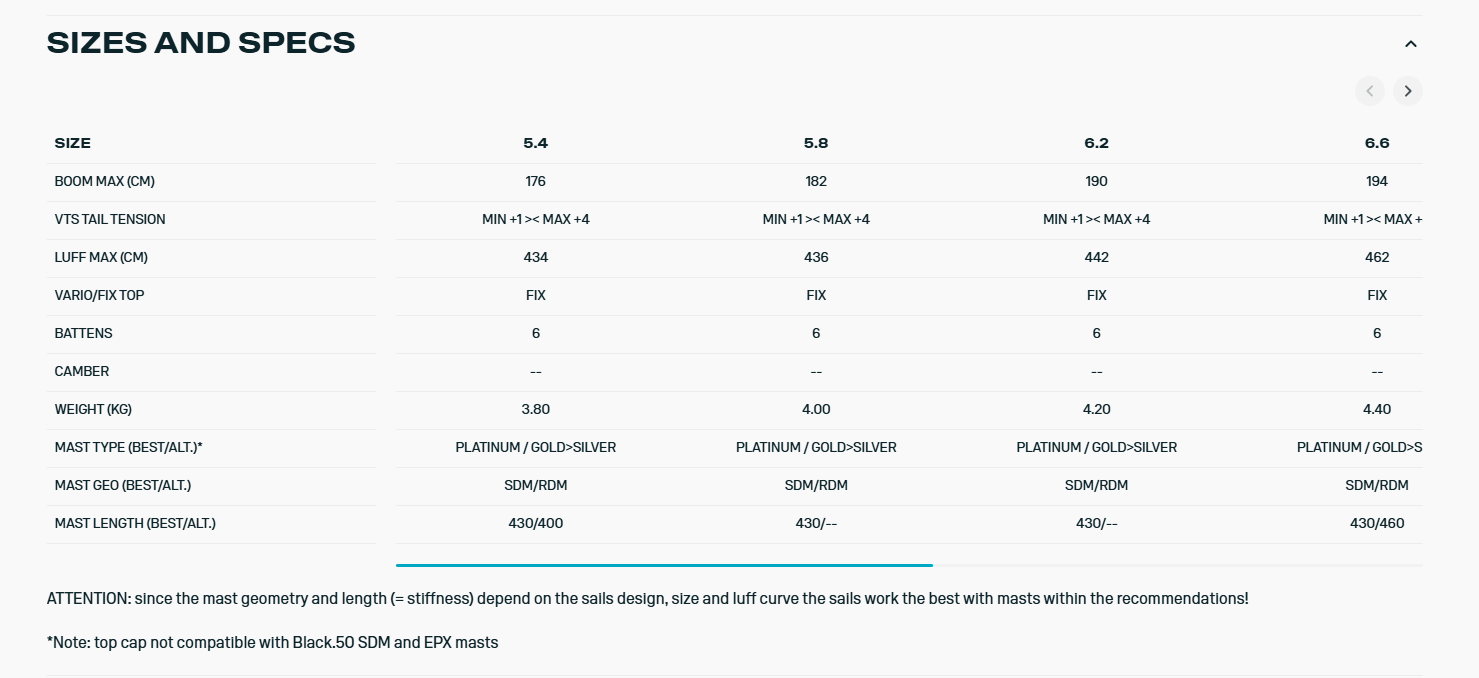The image size is (1479, 678).
Task: Click the 430/400 mast length value
Action: pyautogui.click(x=536, y=523)
